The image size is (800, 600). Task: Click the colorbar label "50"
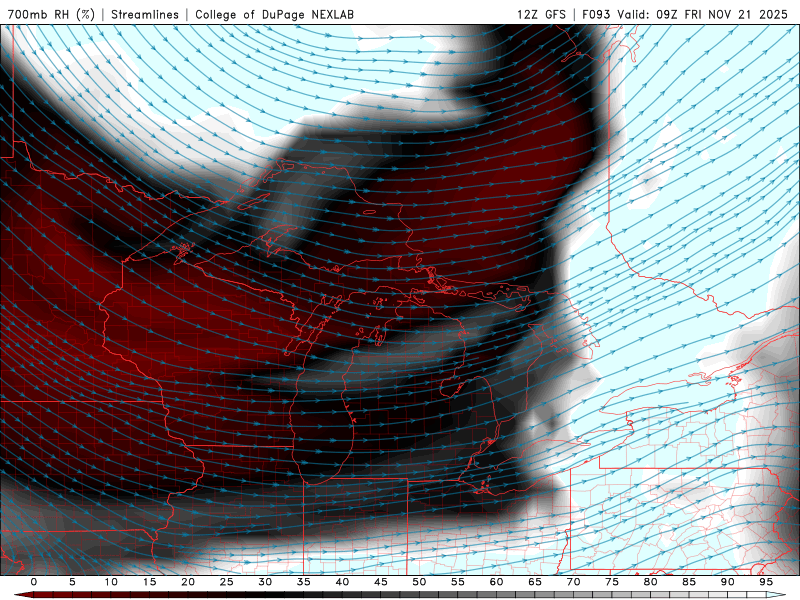pos(419,582)
